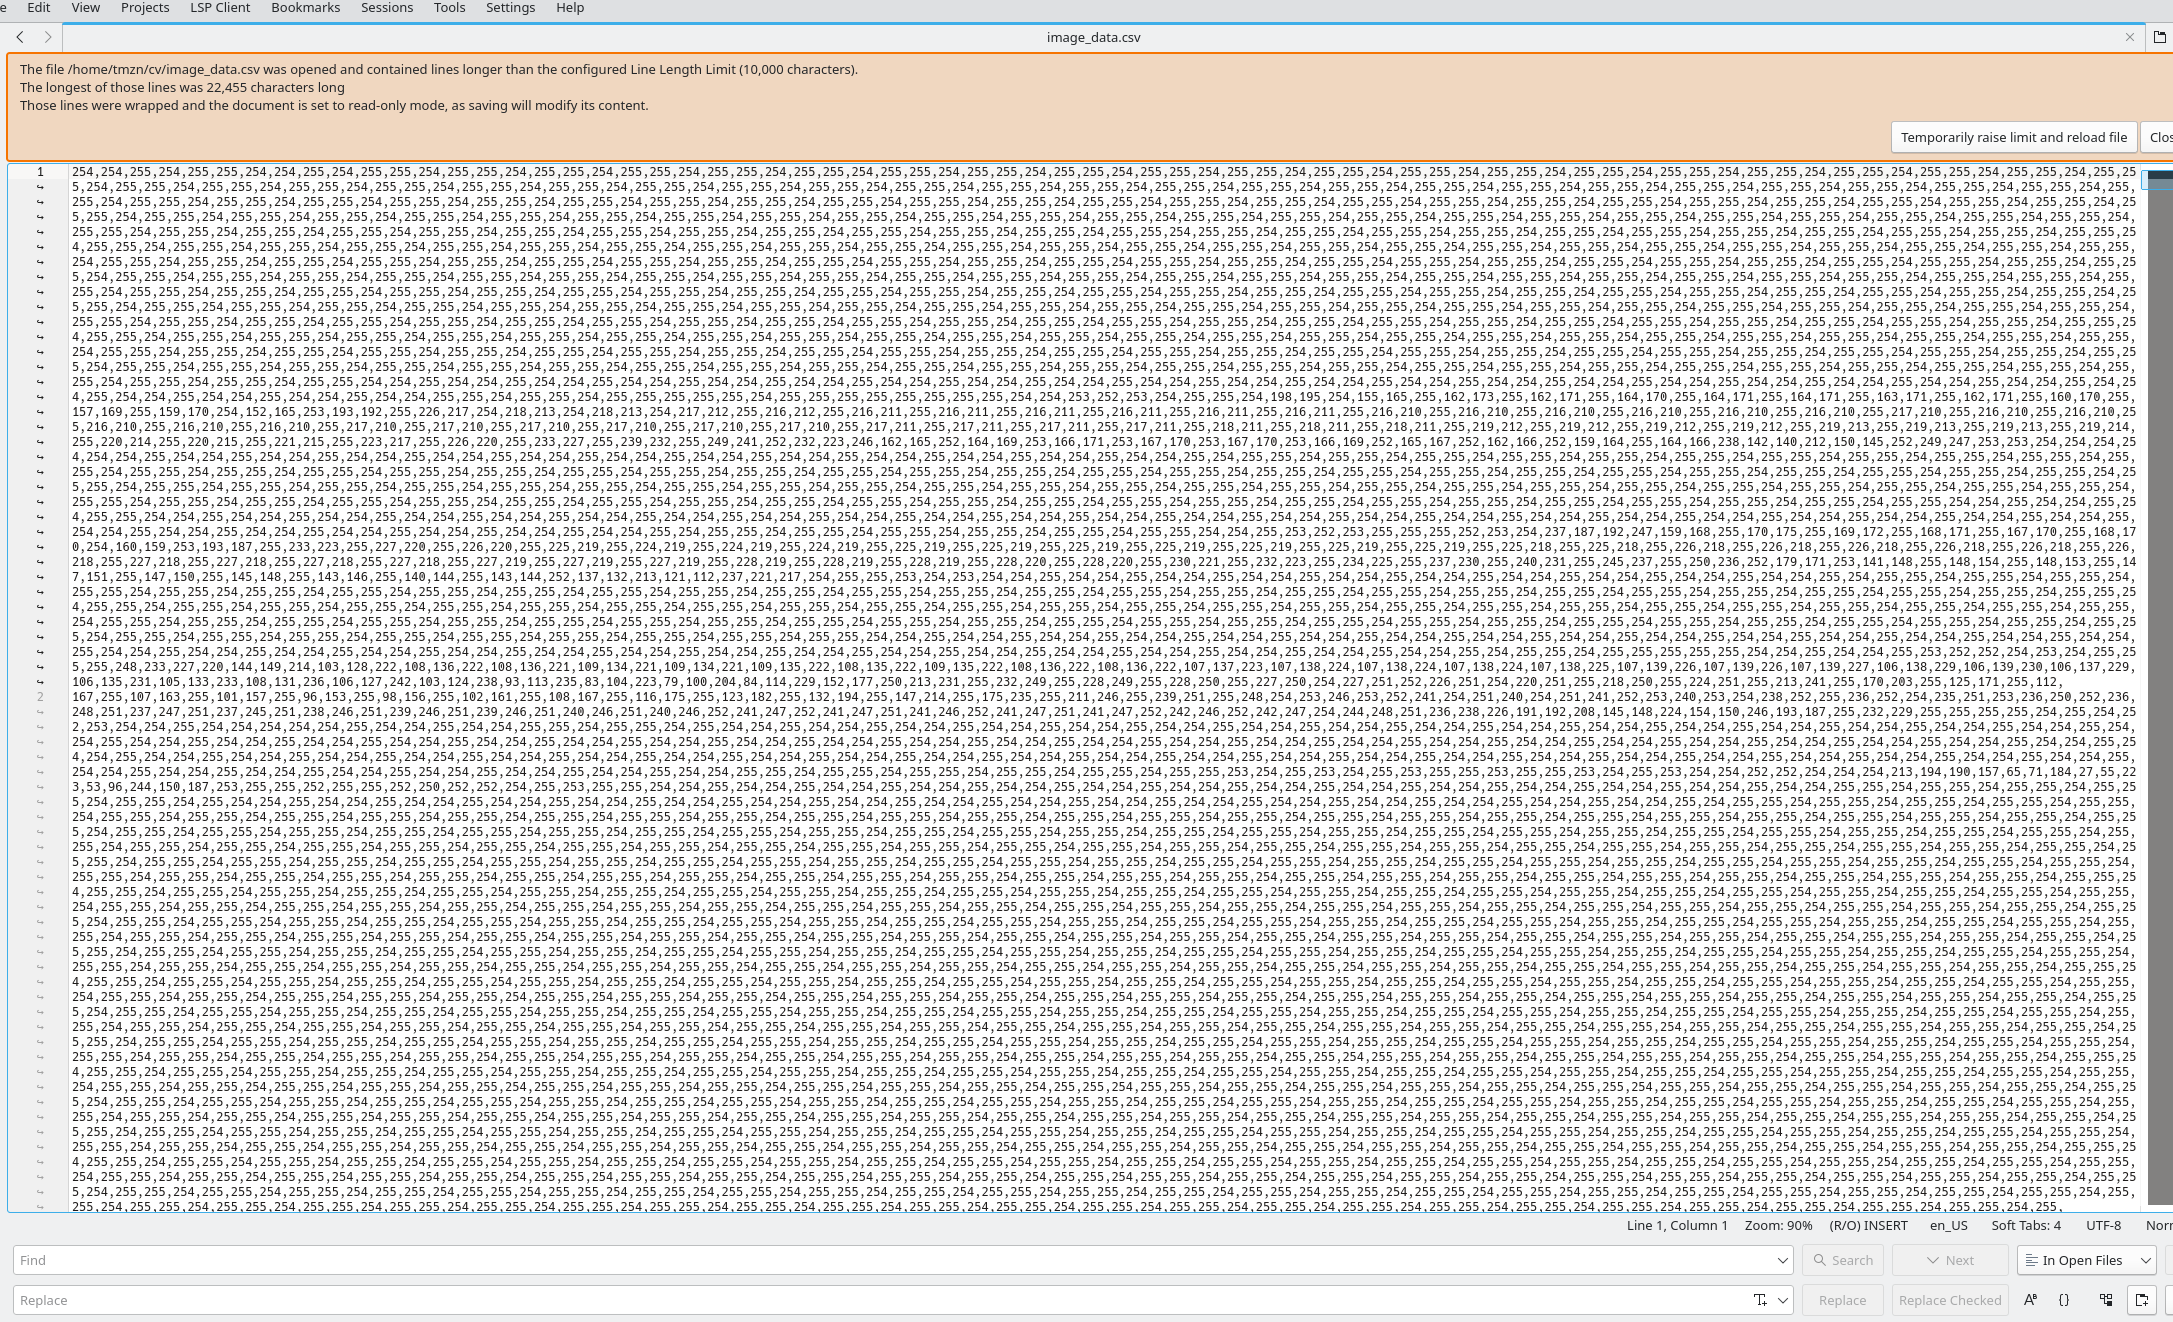
Task: Change Zoom: 90% in status bar
Action: [1777, 1226]
